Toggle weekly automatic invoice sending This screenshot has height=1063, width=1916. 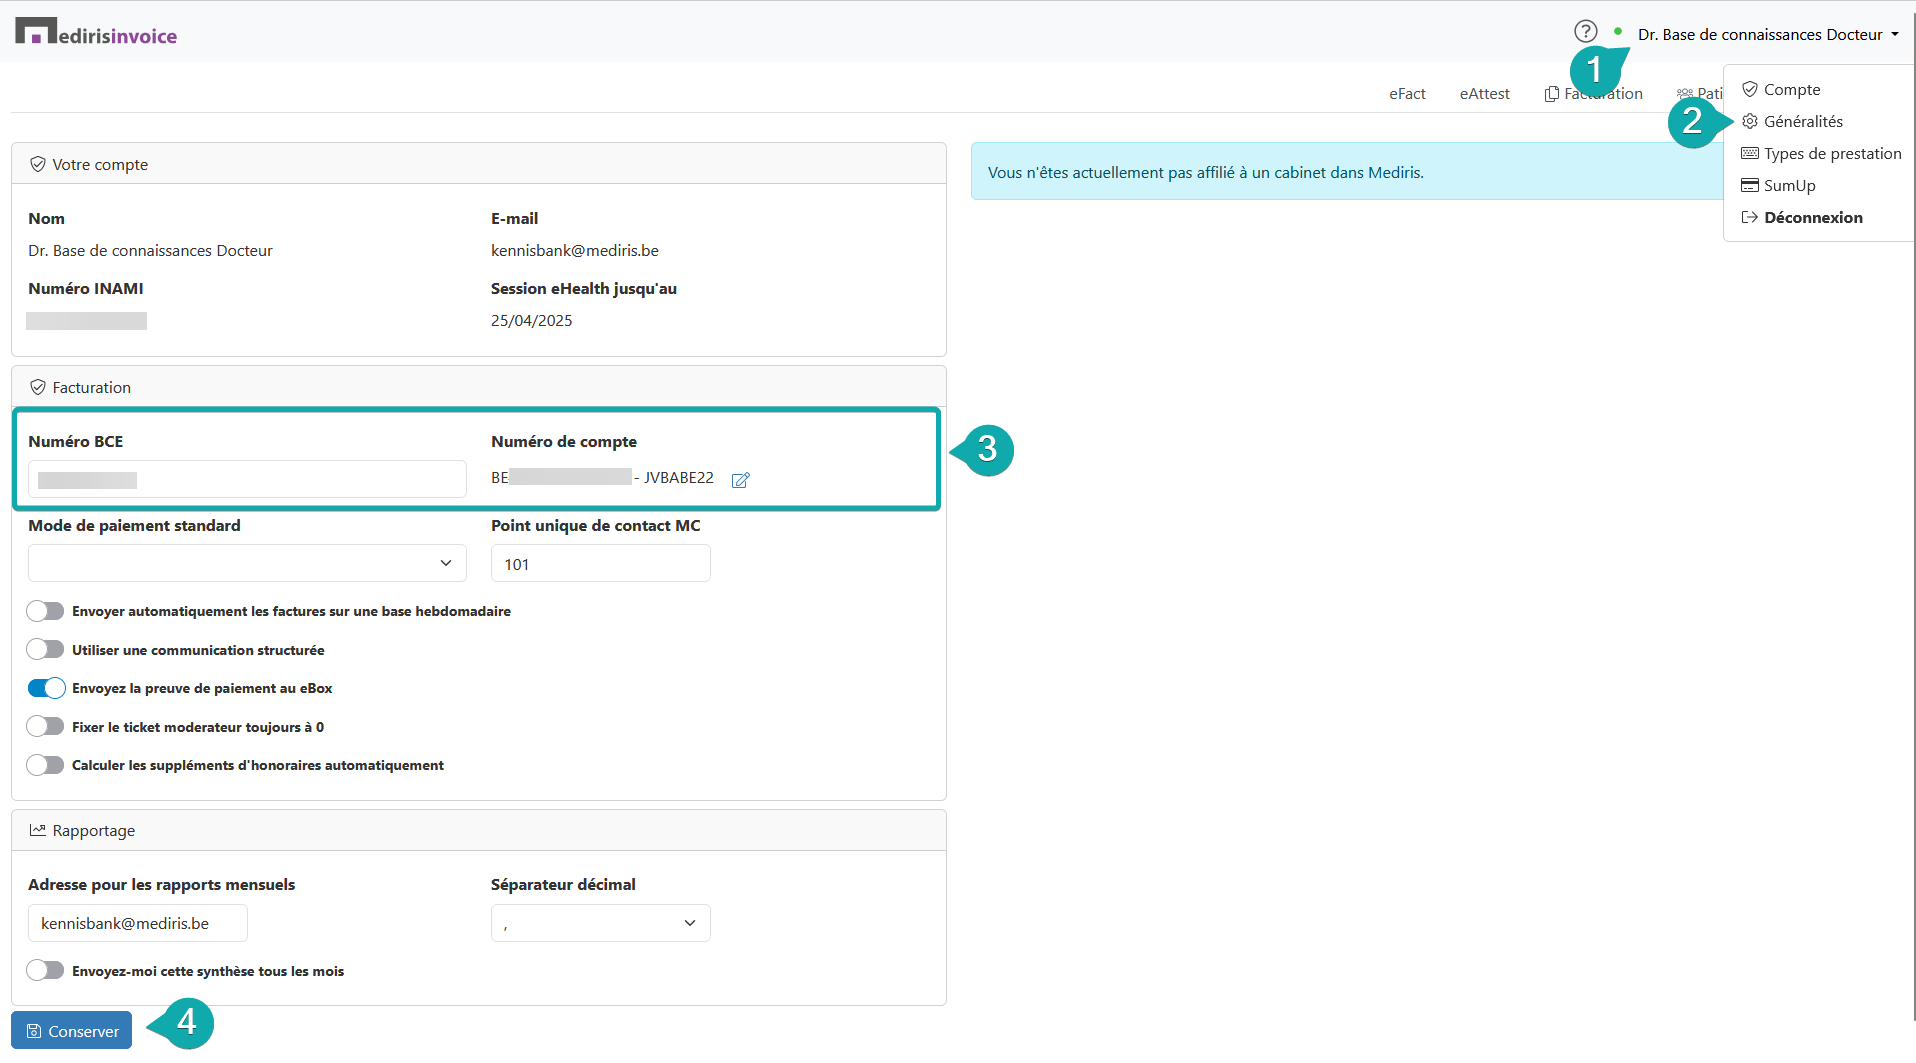coord(46,611)
